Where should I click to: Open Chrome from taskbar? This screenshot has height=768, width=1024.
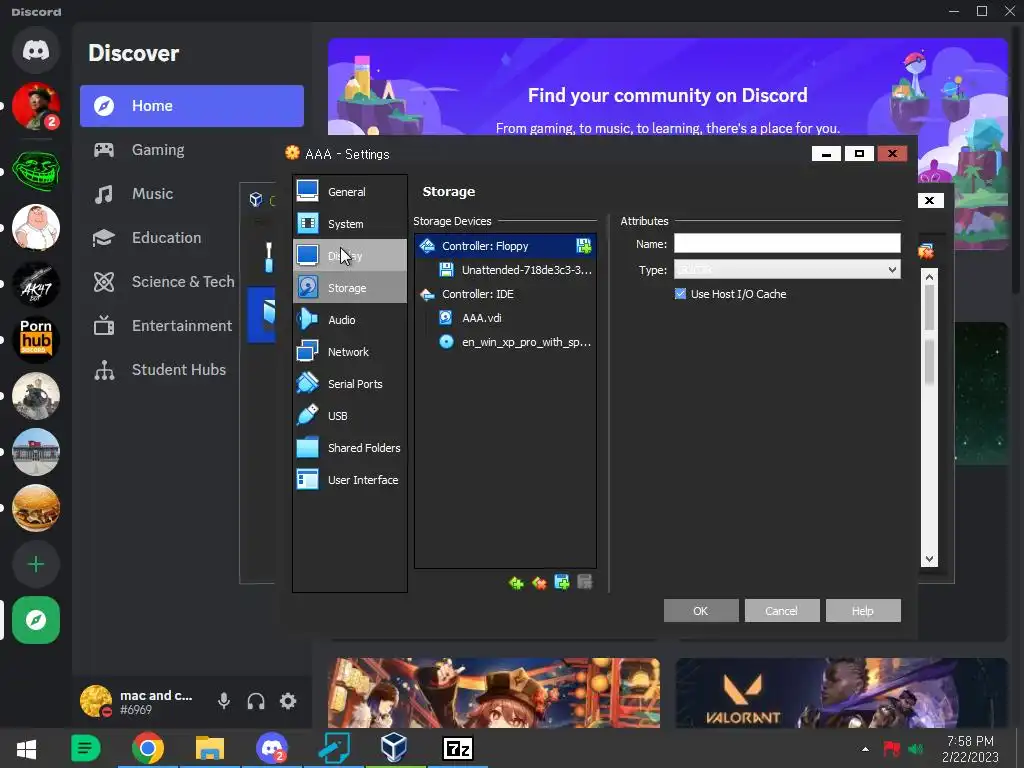click(x=148, y=749)
